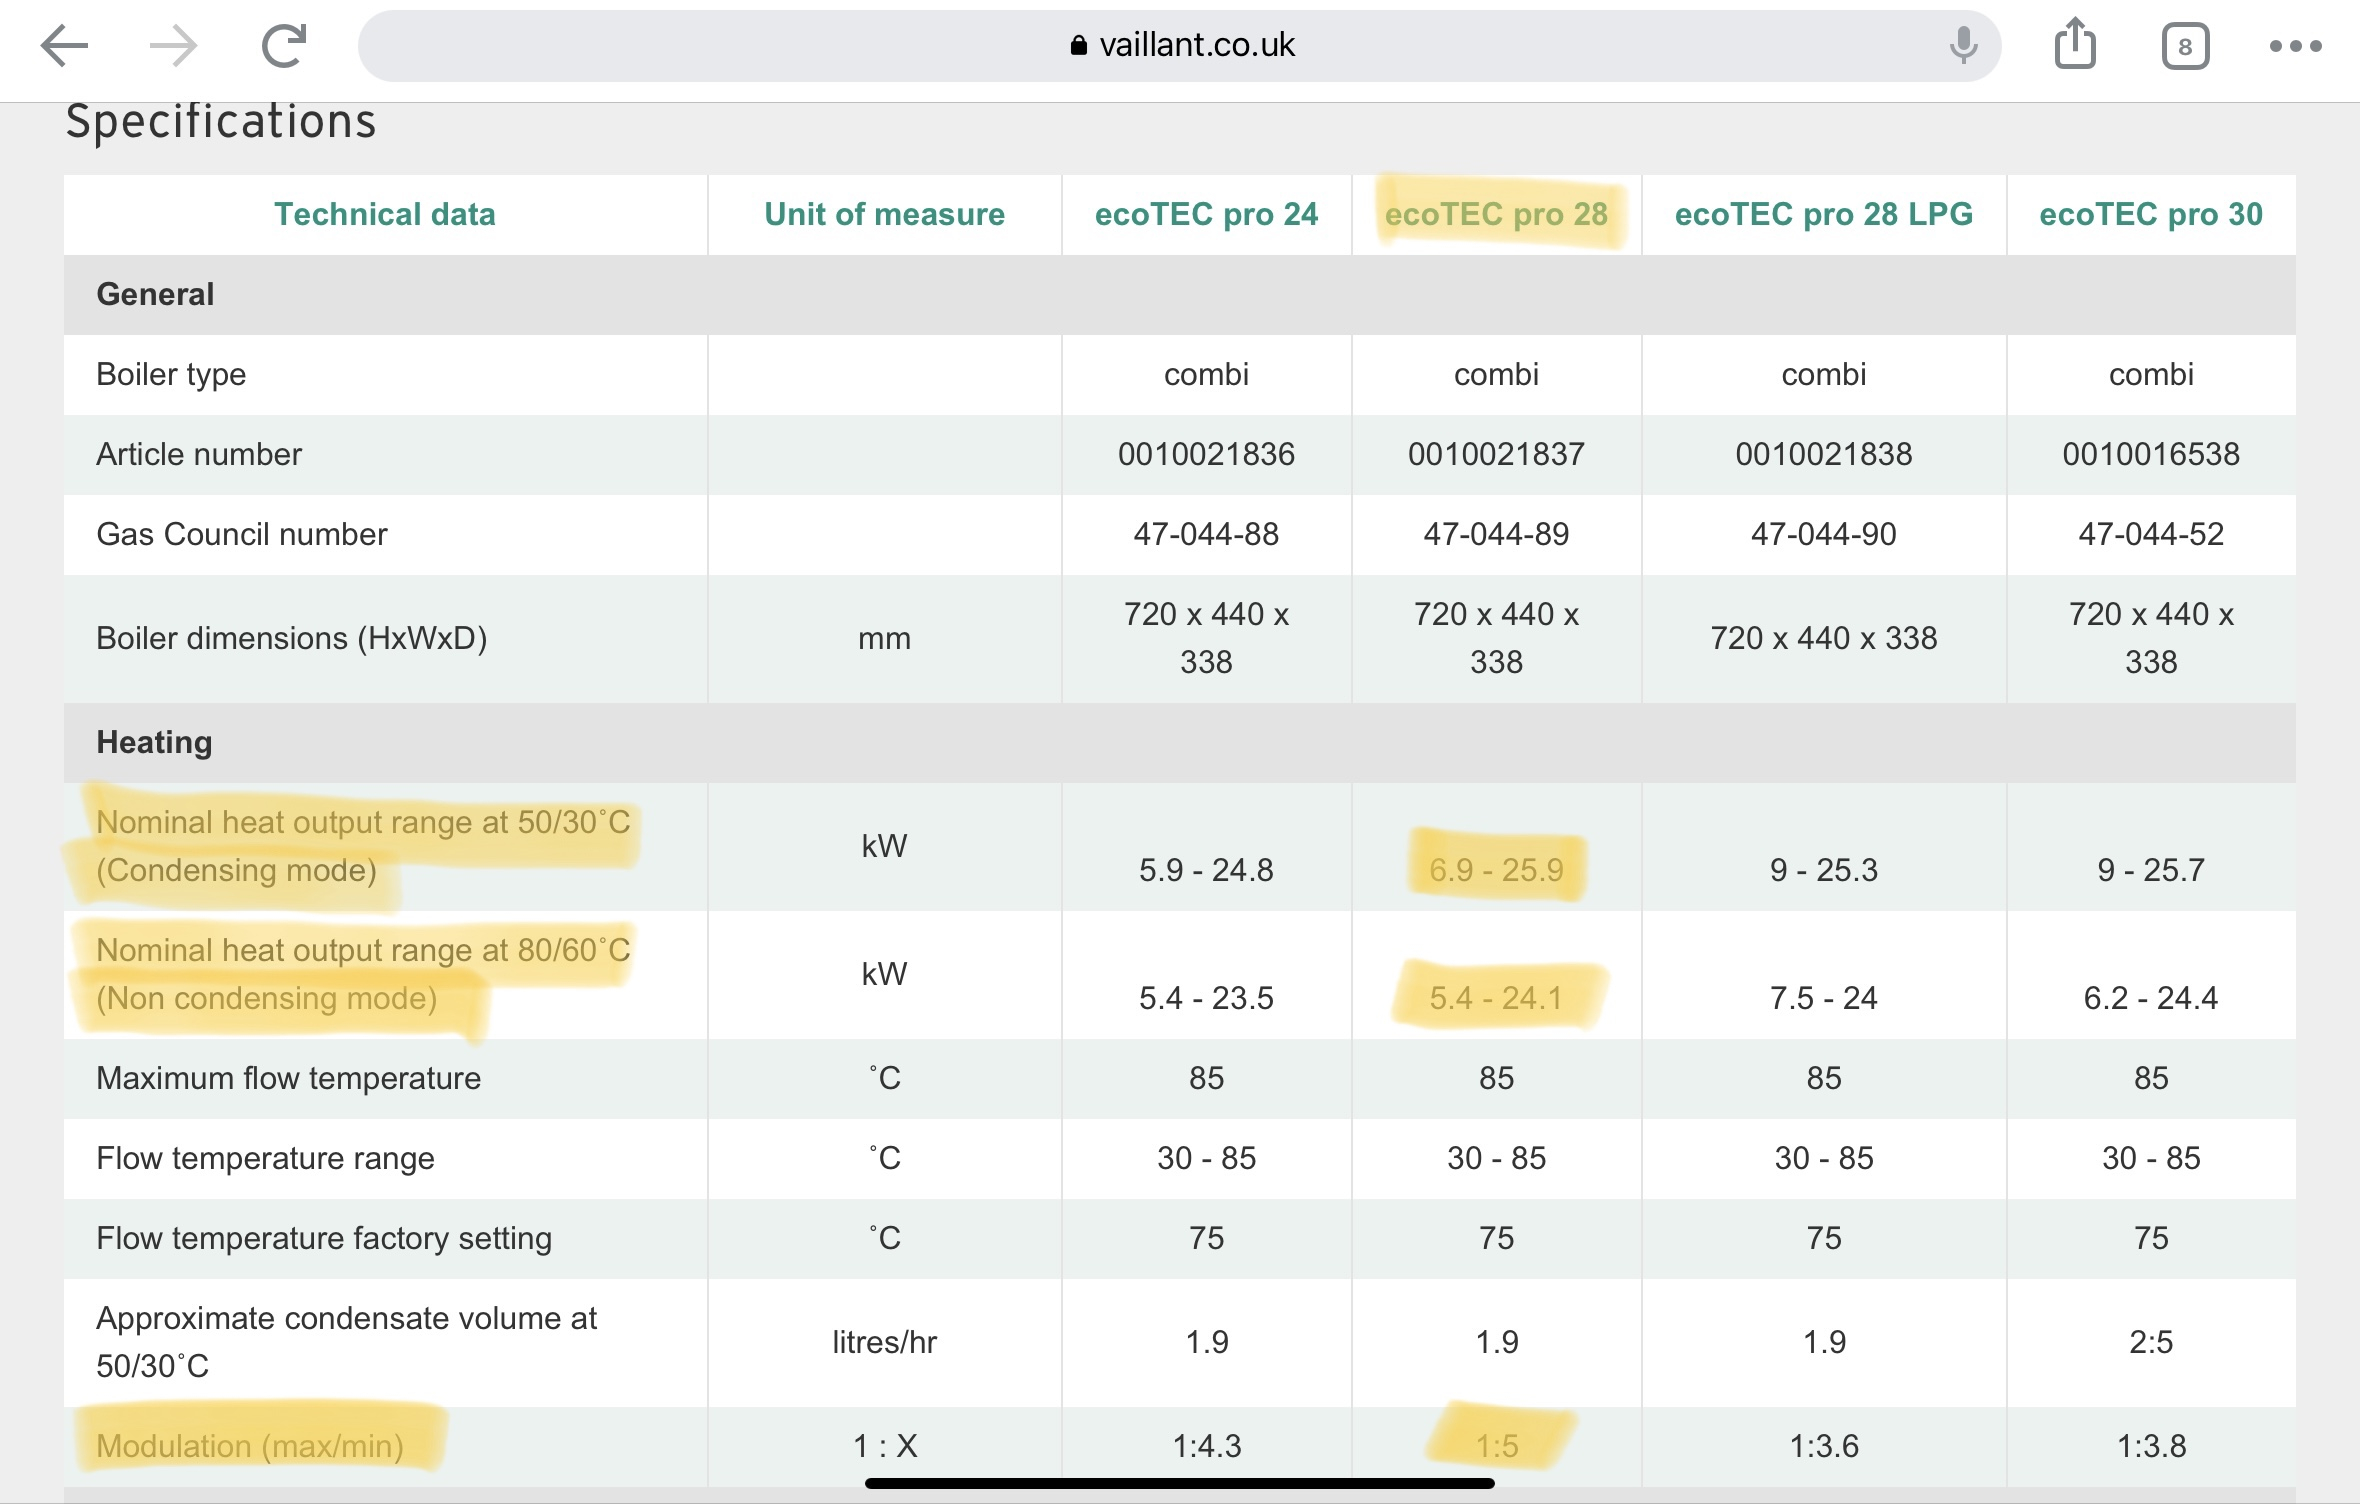Click the modulation value 1:3.6
Image resolution: width=2360 pixels, height=1504 pixels.
1823,1446
